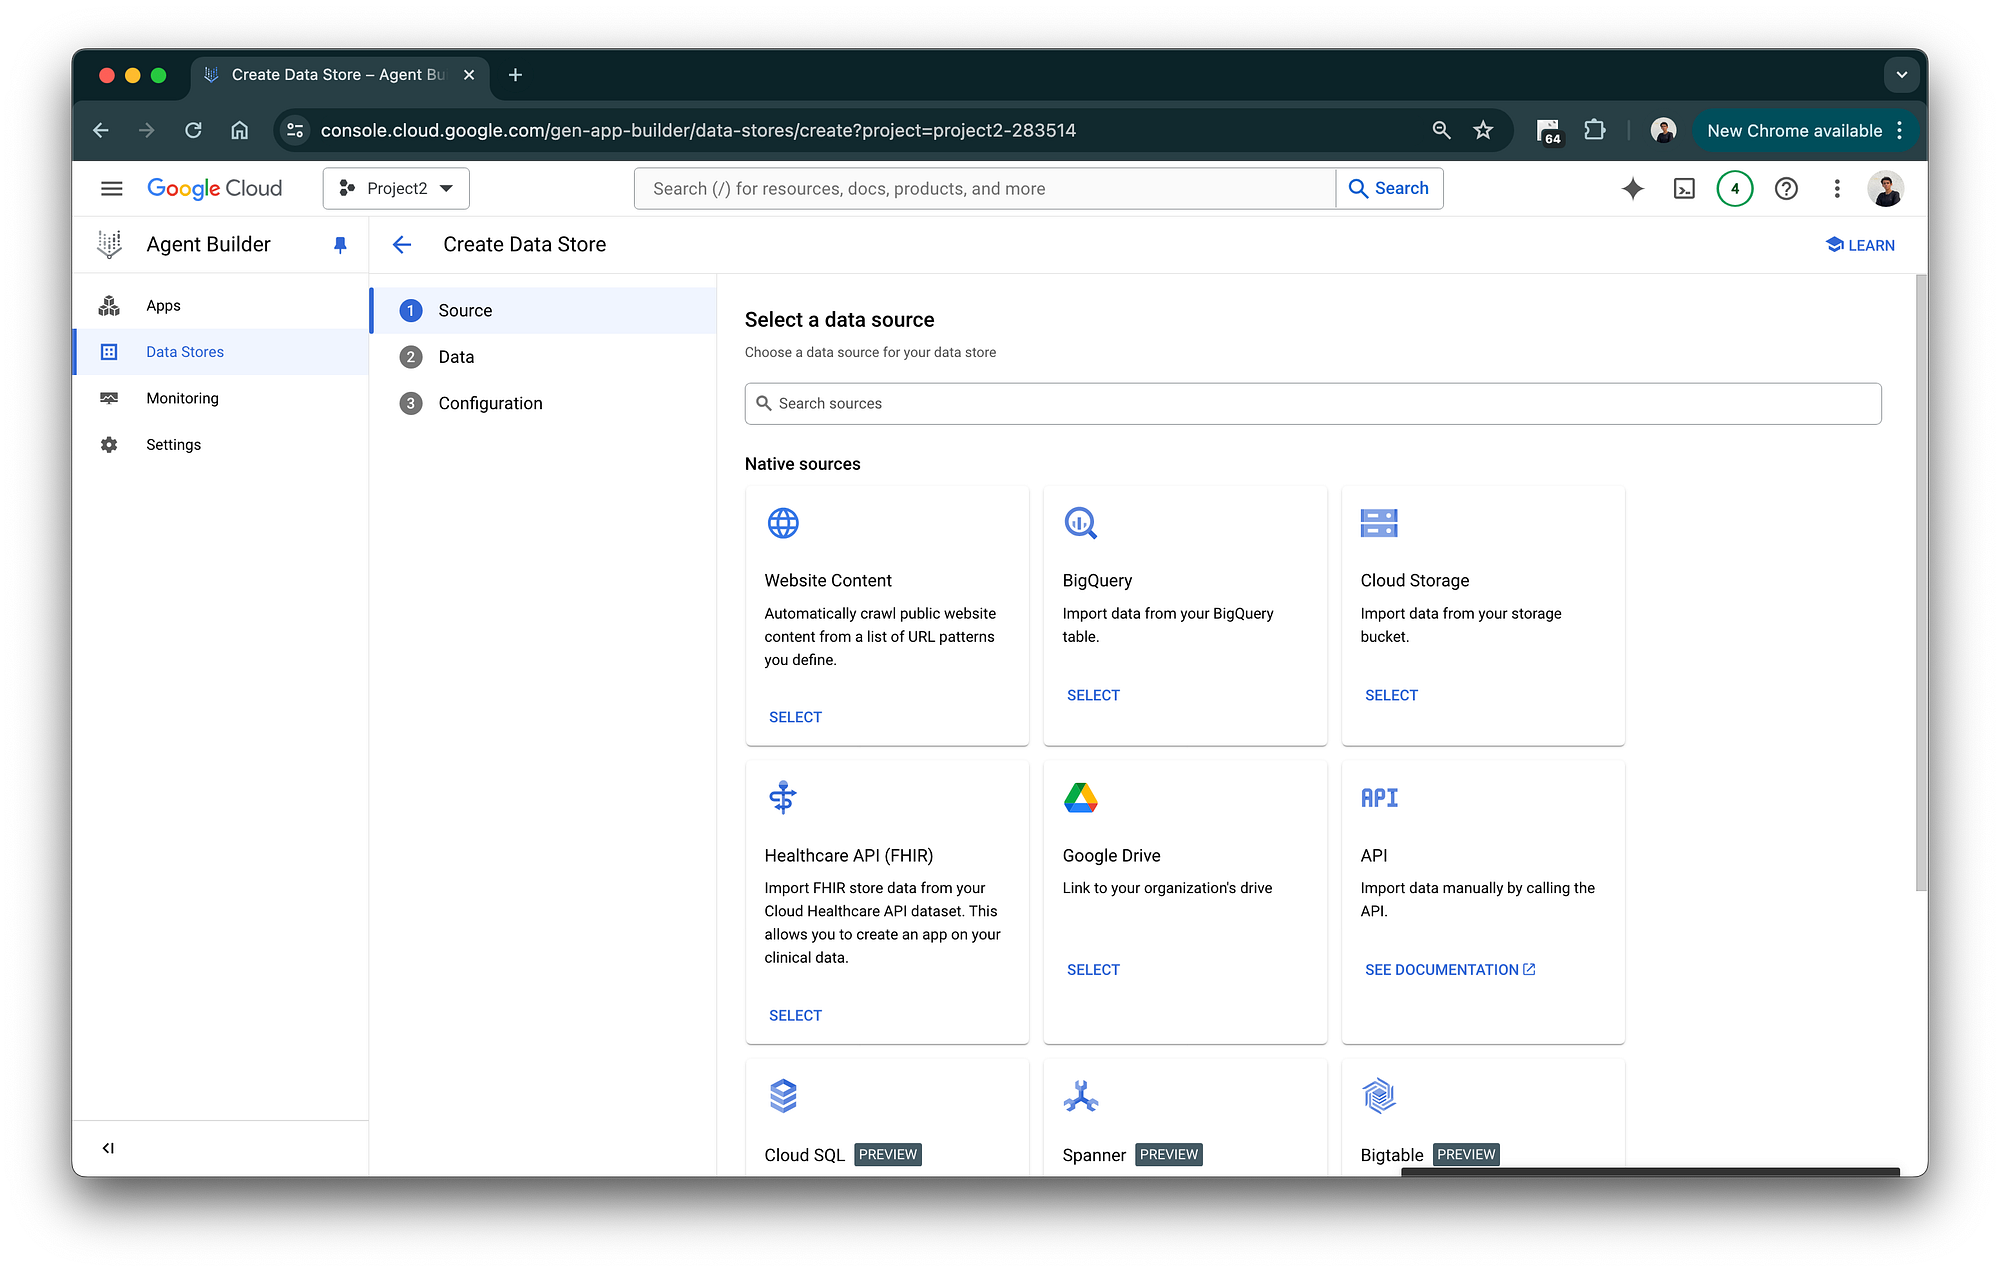Viewport: 2000px width, 1272px height.
Task: Open Monitoring in the sidebar
Action: pos(182,398)
